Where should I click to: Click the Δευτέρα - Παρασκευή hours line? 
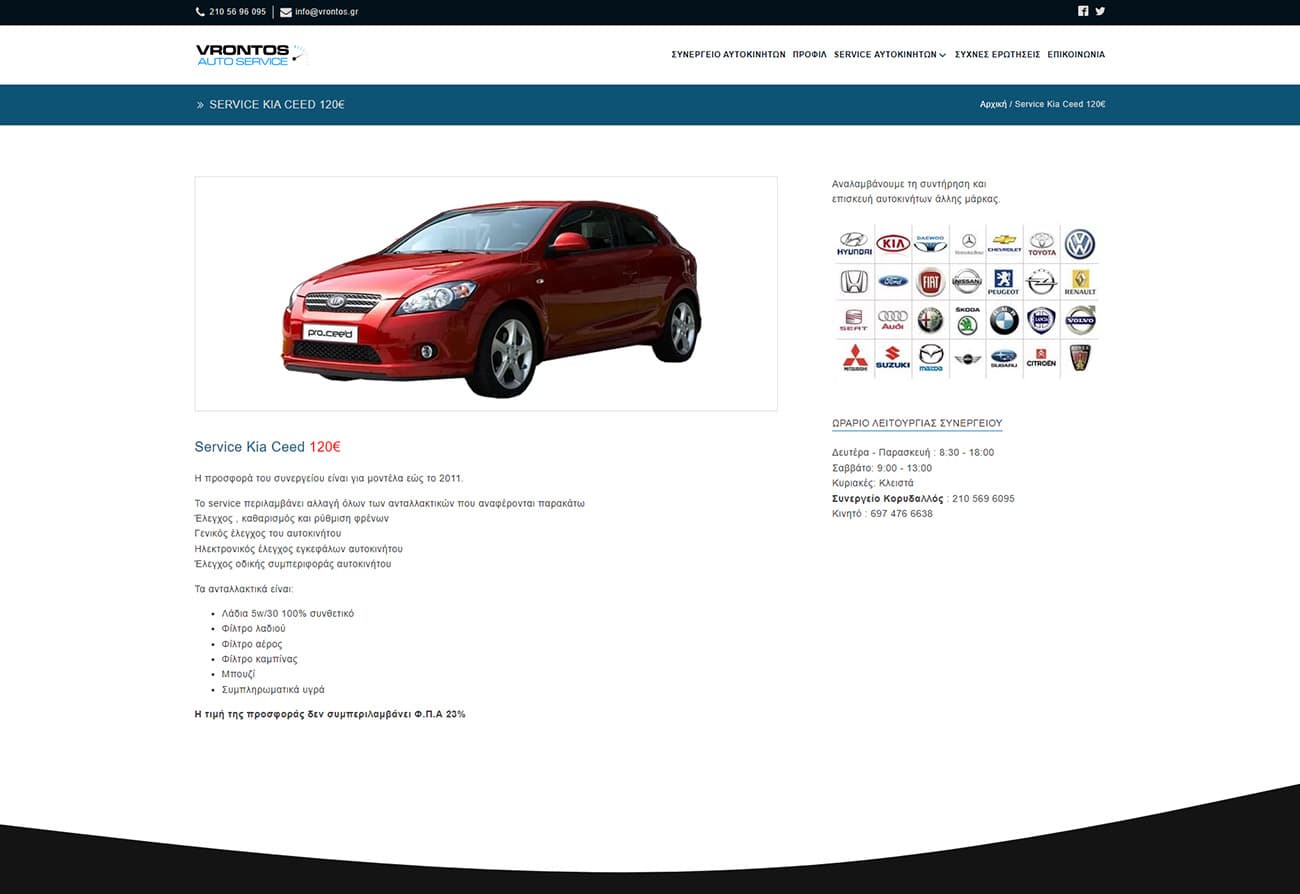click(x=913, y=453)
